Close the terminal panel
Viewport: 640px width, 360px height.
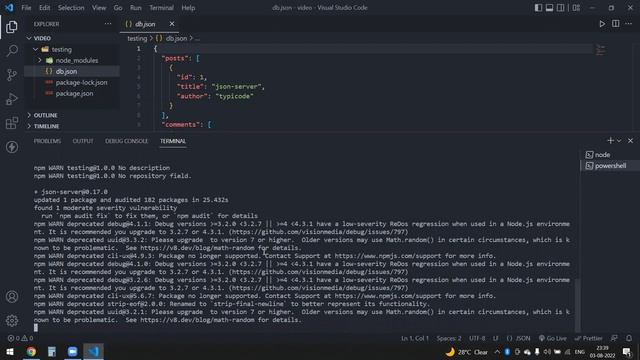click(x=630, y=140)
